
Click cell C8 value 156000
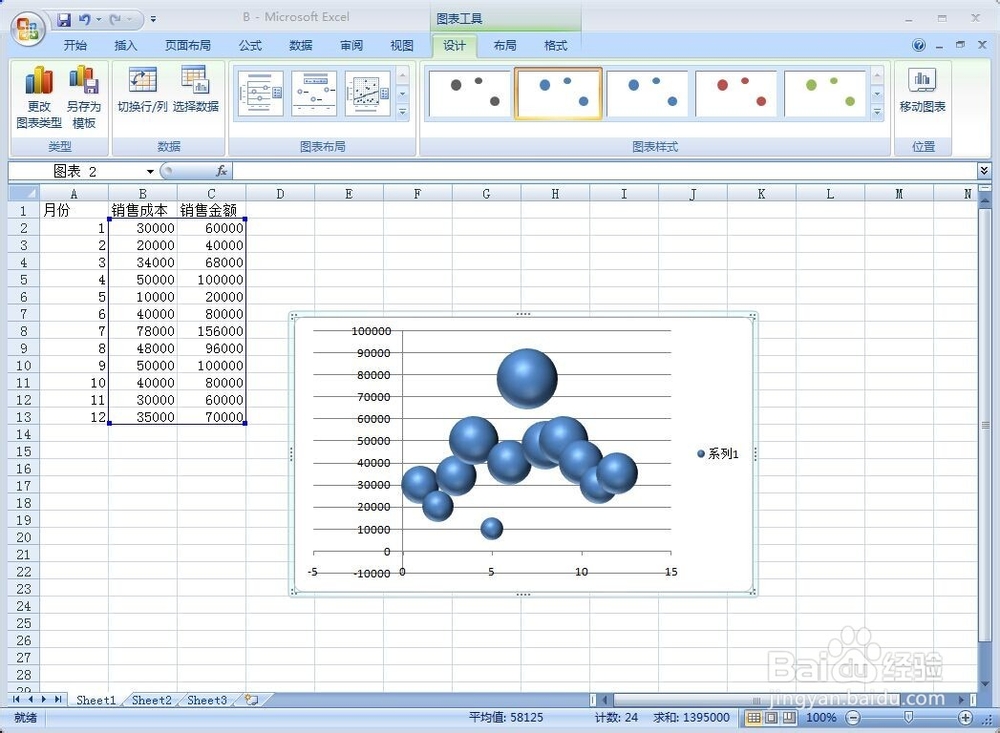click(x=211, y=331)
